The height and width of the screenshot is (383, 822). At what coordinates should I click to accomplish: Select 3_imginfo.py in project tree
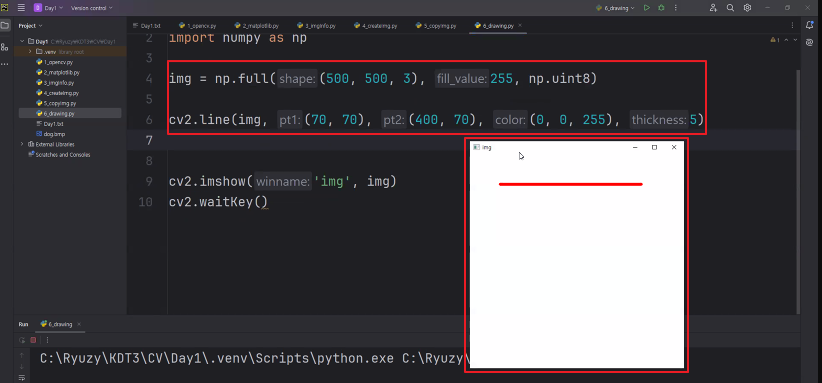[x=55, y=83]
